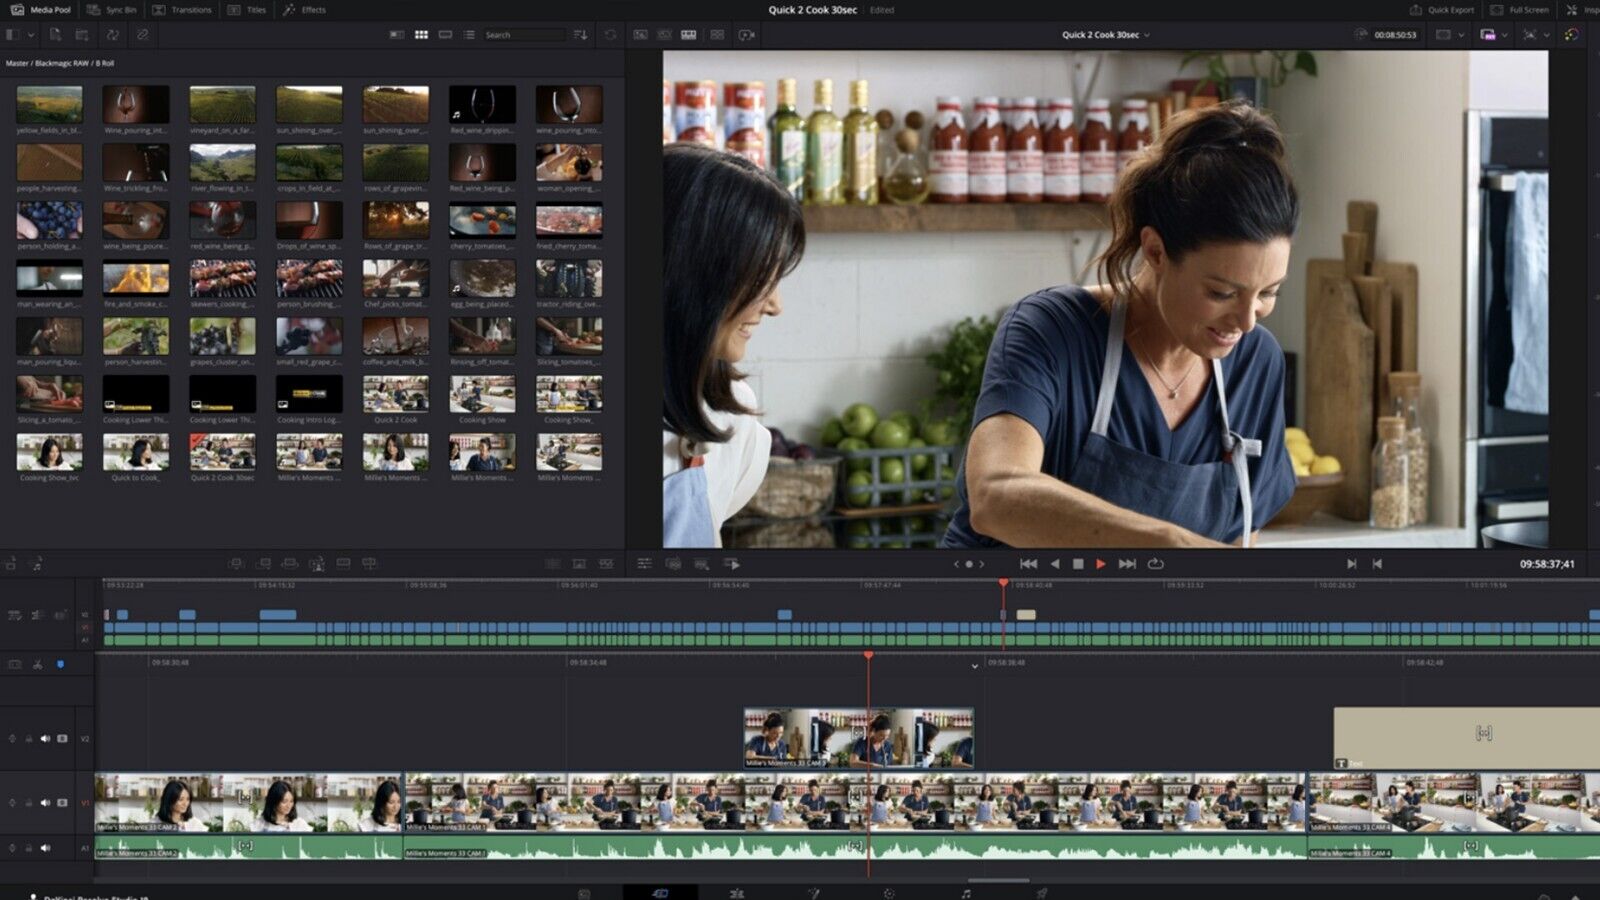Click the Smart Insert edit icon
Image resolution: width=1600 pixels, height=900 pixels.
click(x=236, y=564)
